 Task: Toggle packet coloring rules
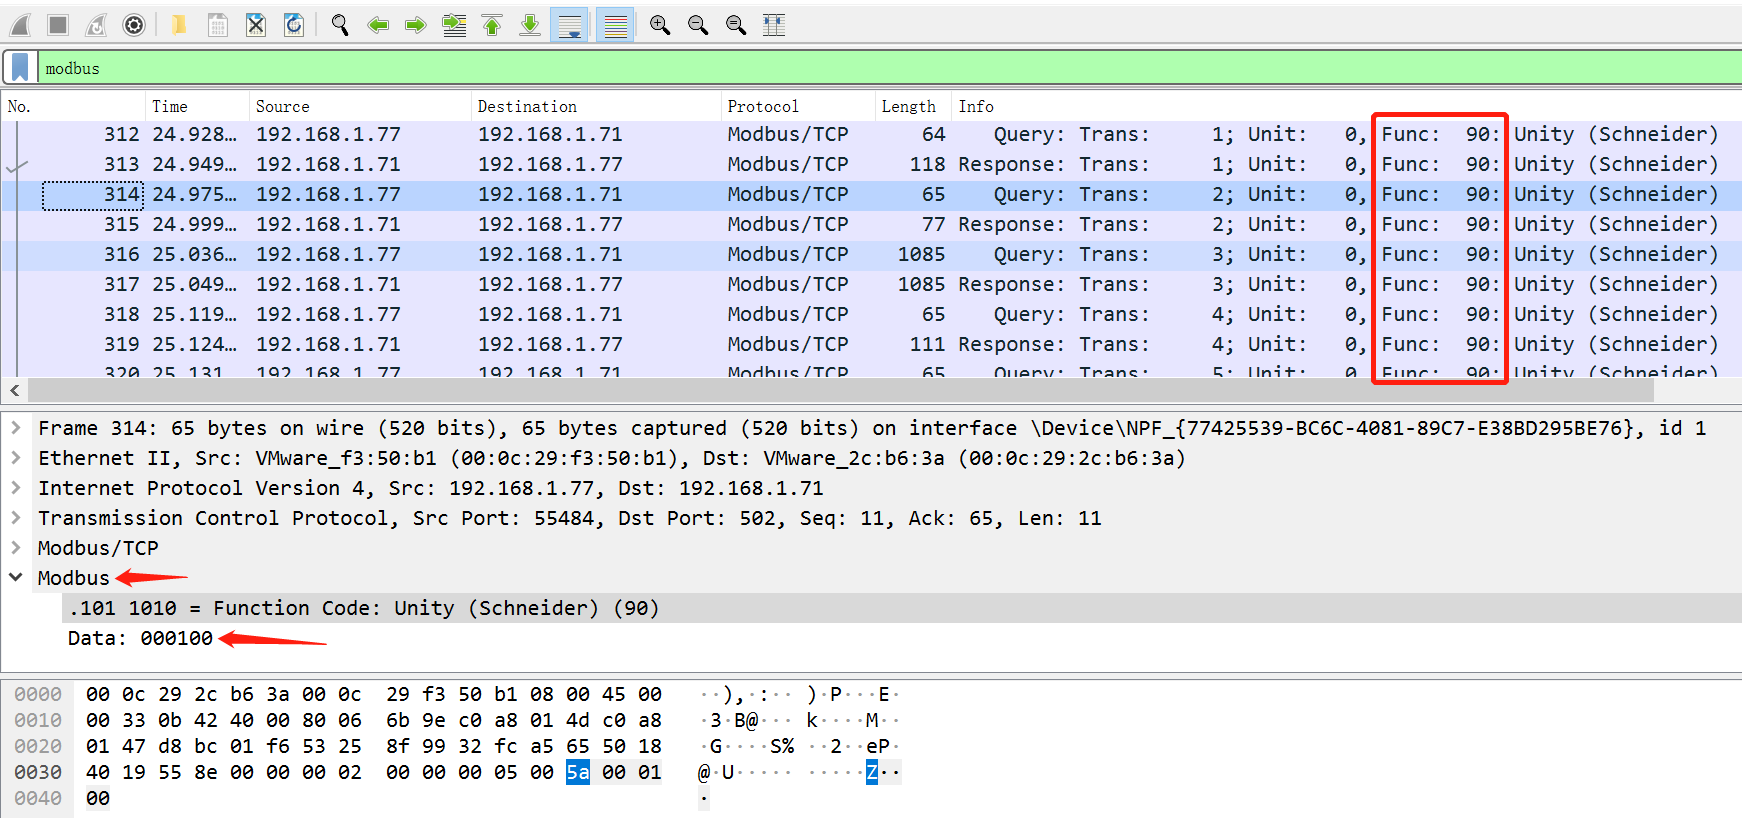tap(615, 25)
